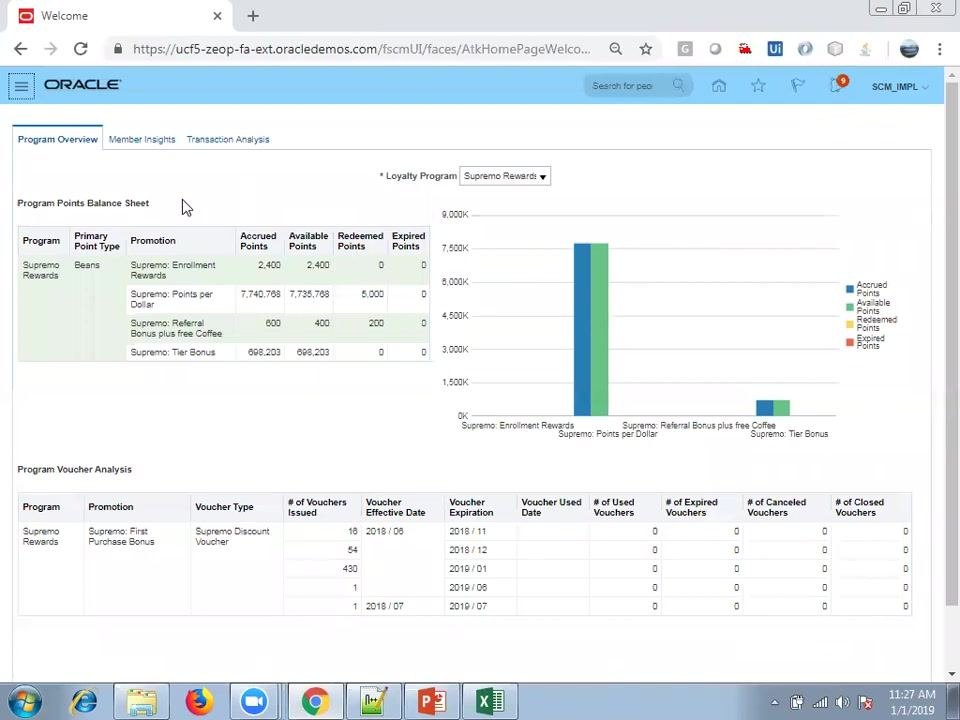The image size is (960, 720).
Task: Click the browser address bar URL
Action: pos(361,49)
